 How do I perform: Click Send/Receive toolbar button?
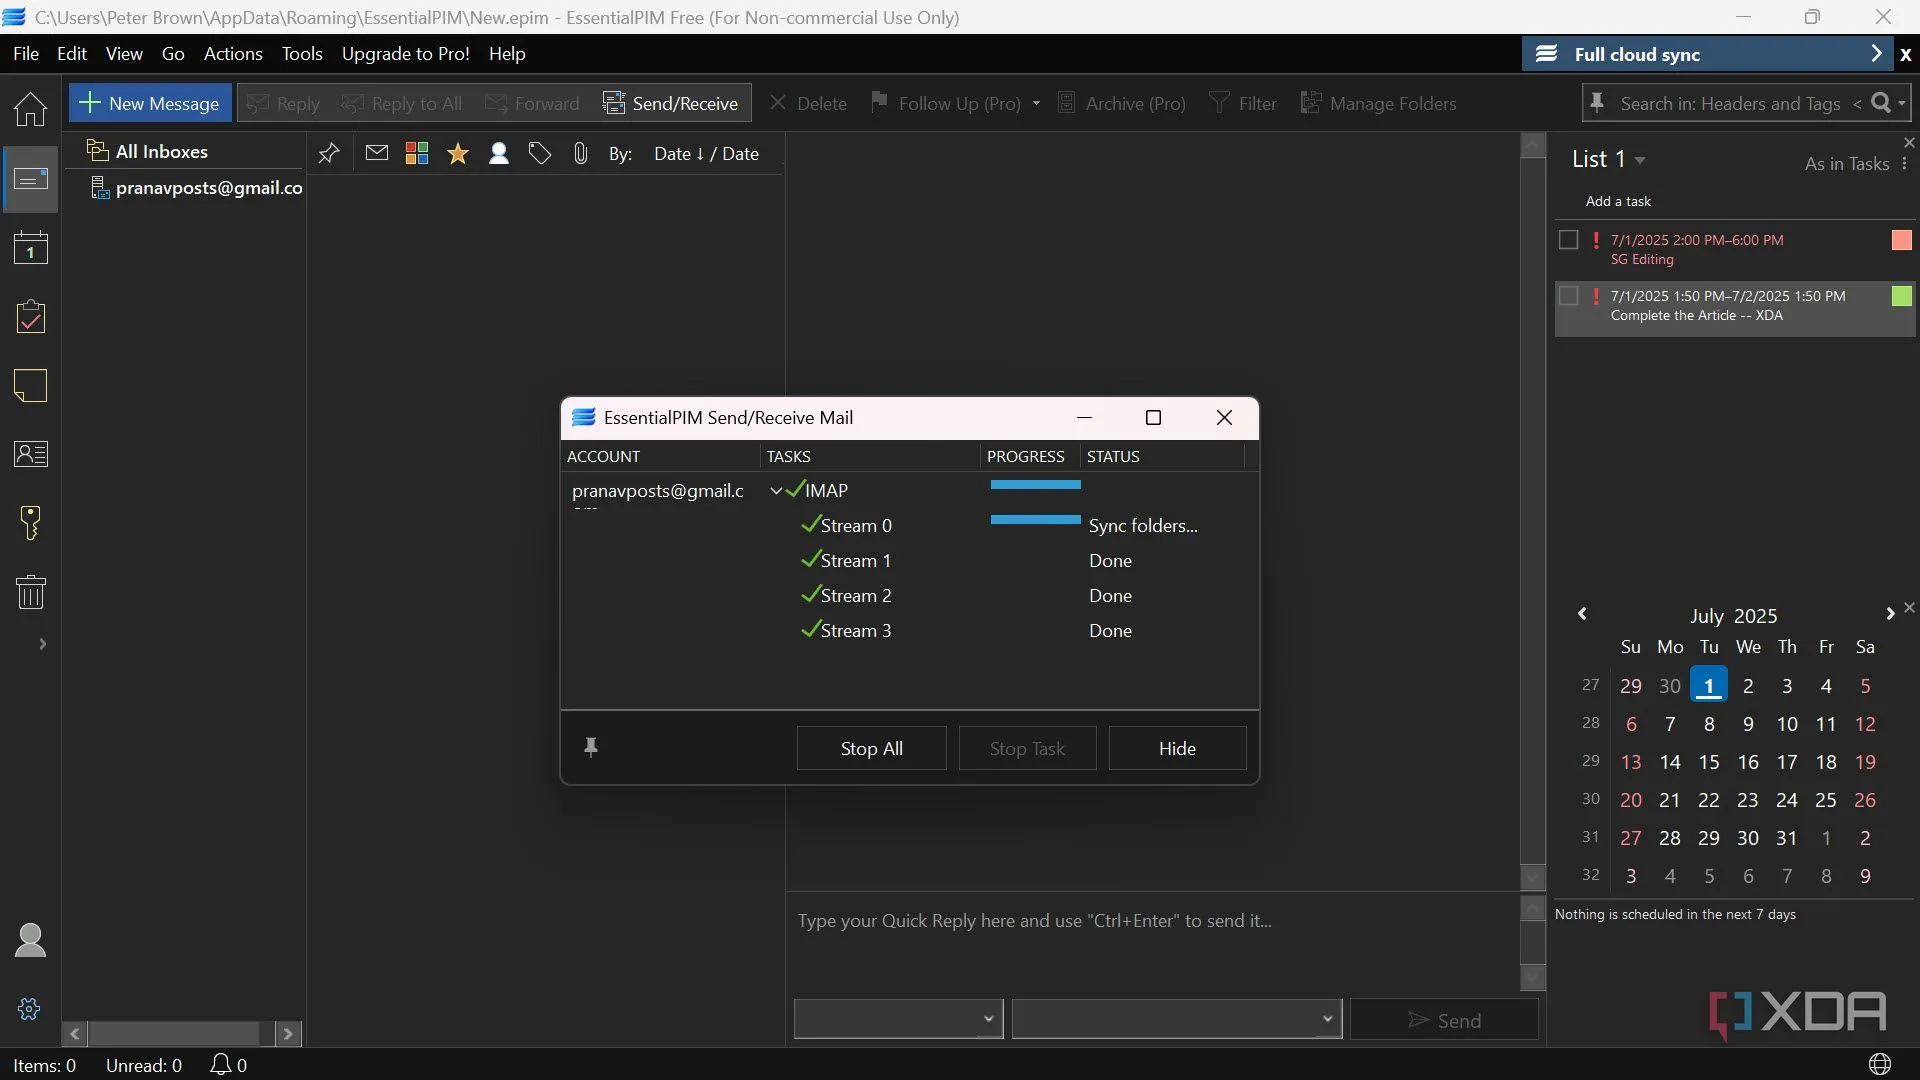coord(670,103)
